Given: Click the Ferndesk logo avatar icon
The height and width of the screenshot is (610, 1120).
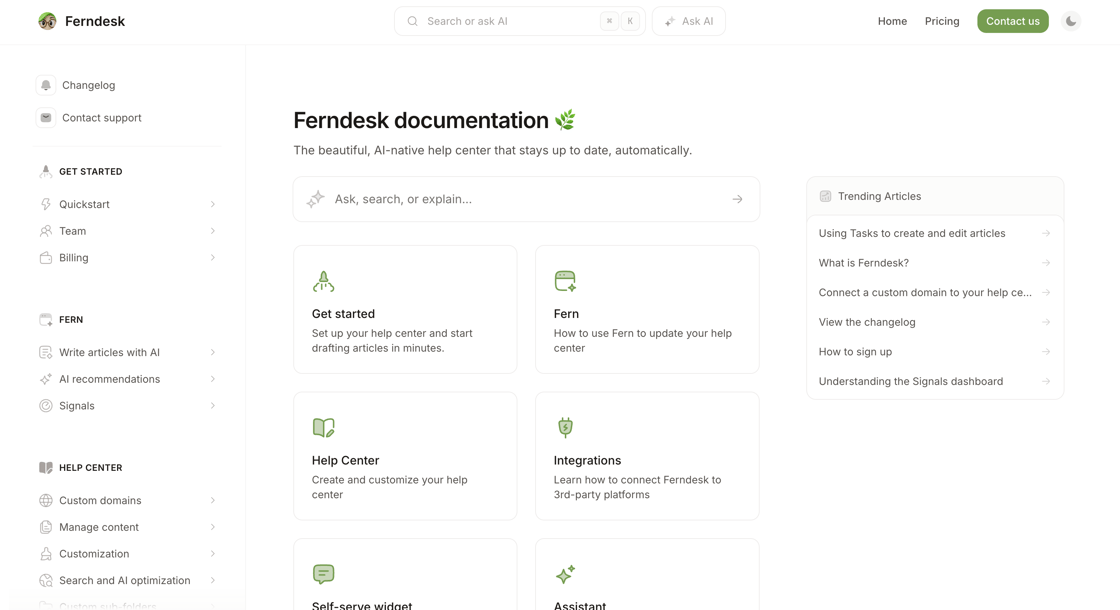Looking at the screenshot, I should pyautogui.click(x=47, y=21).
